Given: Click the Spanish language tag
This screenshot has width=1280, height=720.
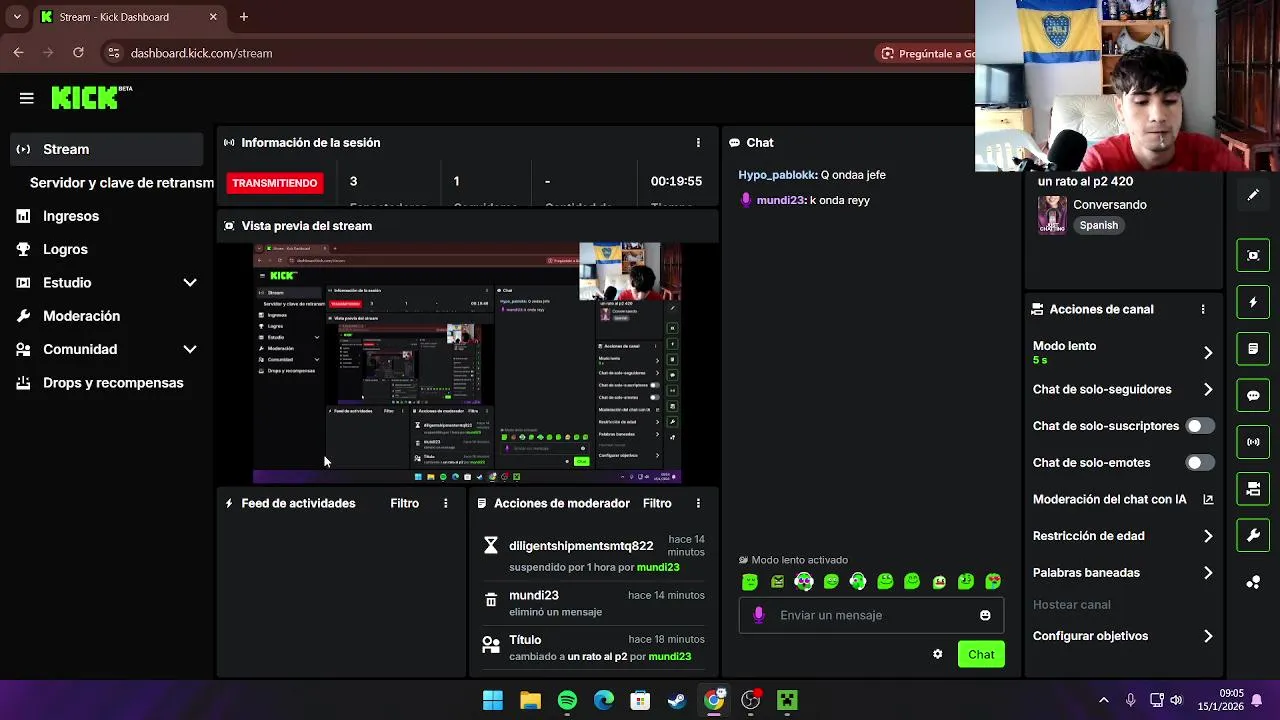Looking at the screenshot, I should 1098,225.
